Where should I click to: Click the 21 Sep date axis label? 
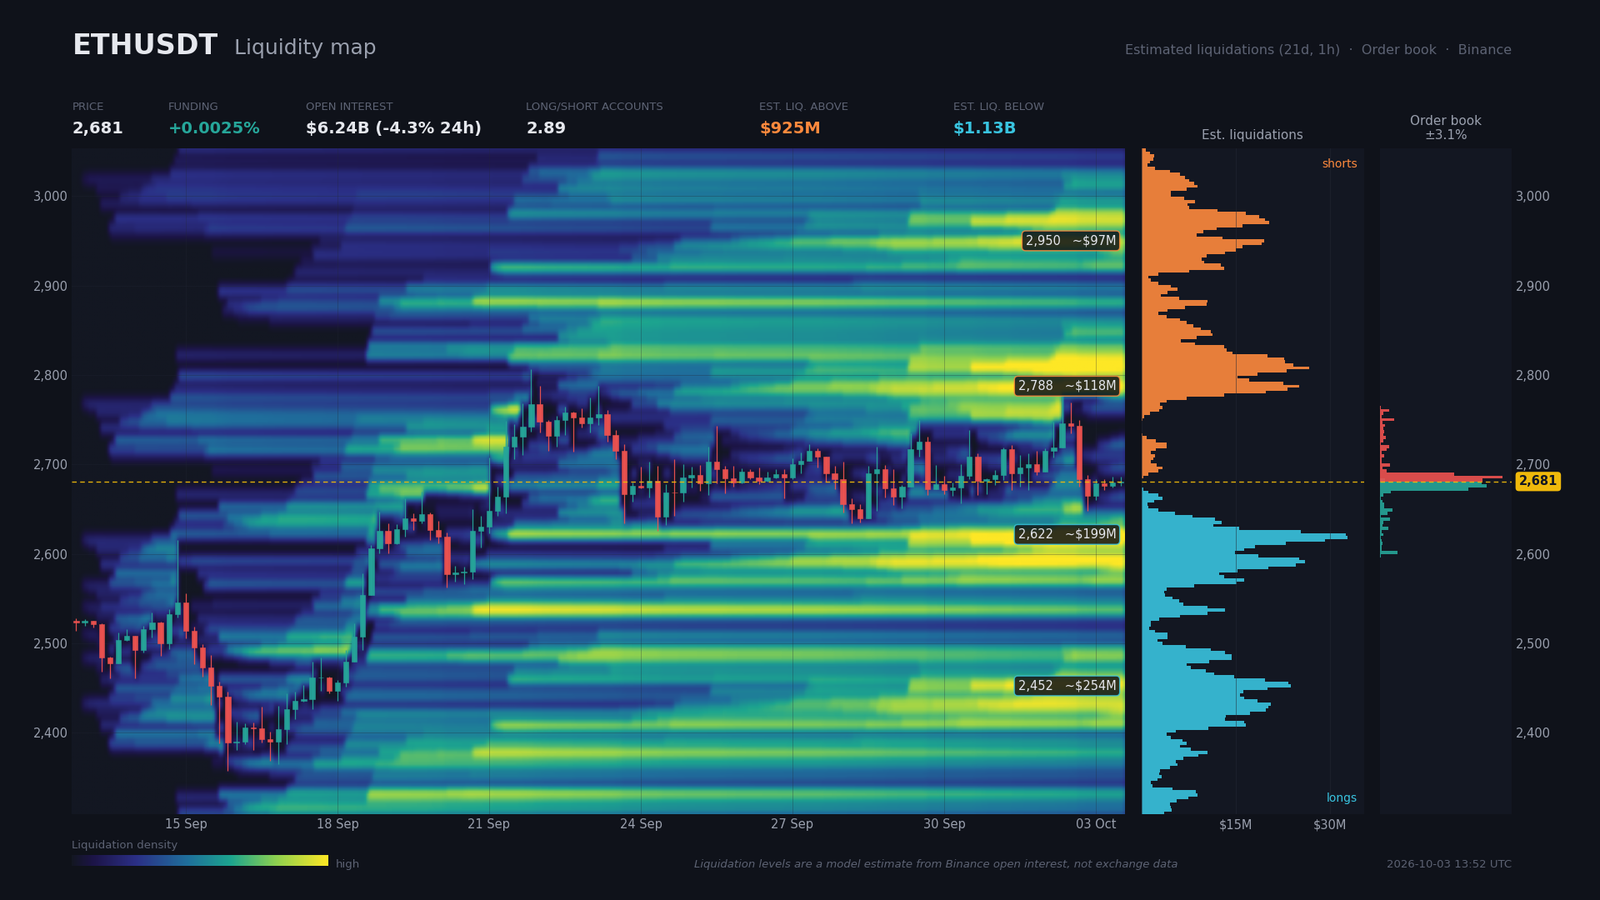point(489,824)
